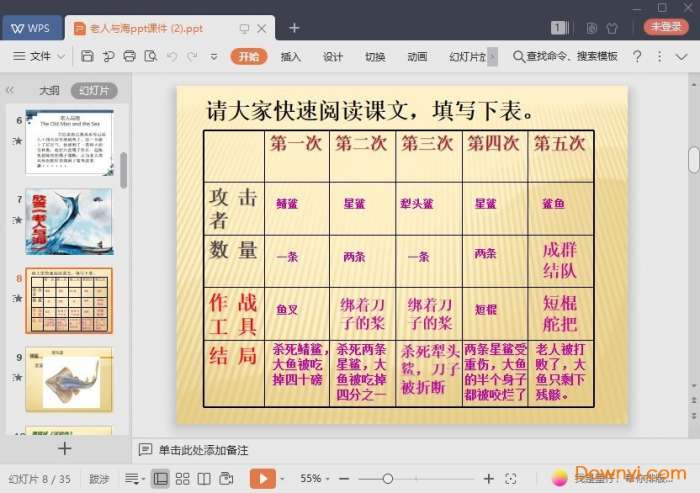Switch to the 插入 ribbon tab
This screenshot has width=700, height=493.
click(x=291, y=57)
